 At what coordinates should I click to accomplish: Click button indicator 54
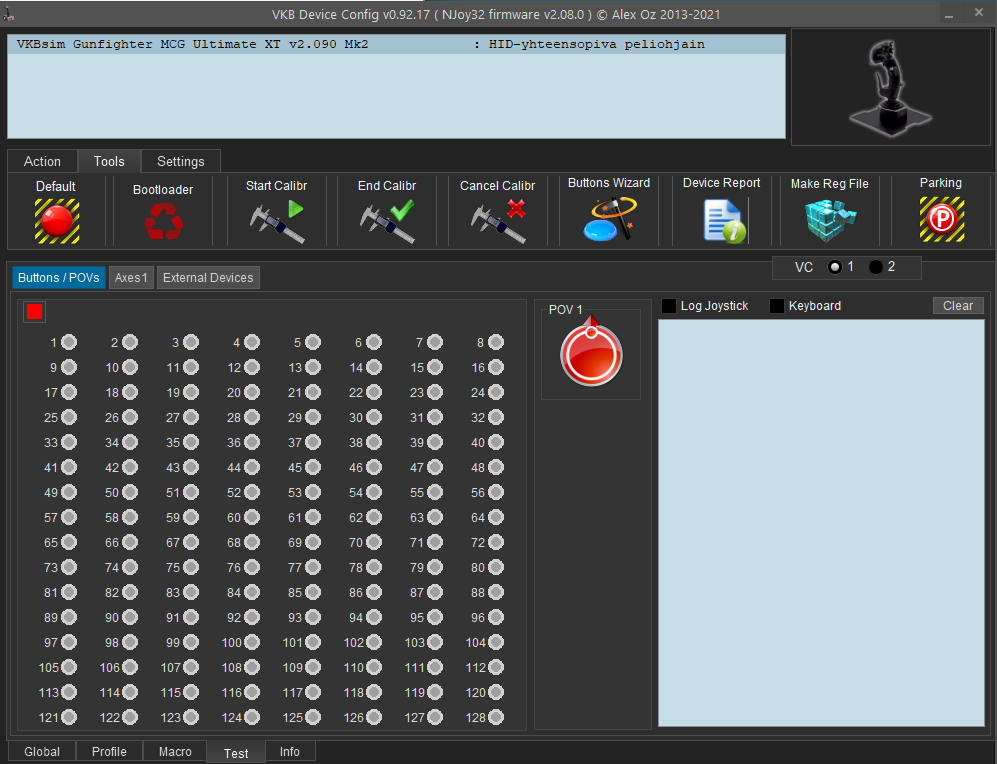click(375, 493)
